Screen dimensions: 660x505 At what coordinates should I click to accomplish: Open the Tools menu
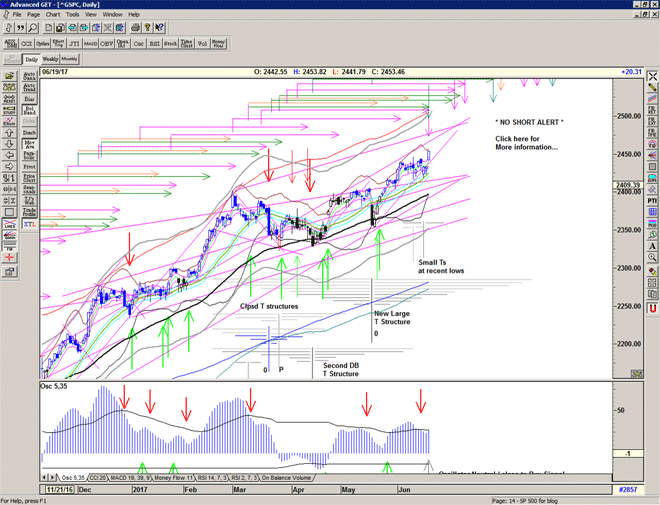(x=72, y=15)
